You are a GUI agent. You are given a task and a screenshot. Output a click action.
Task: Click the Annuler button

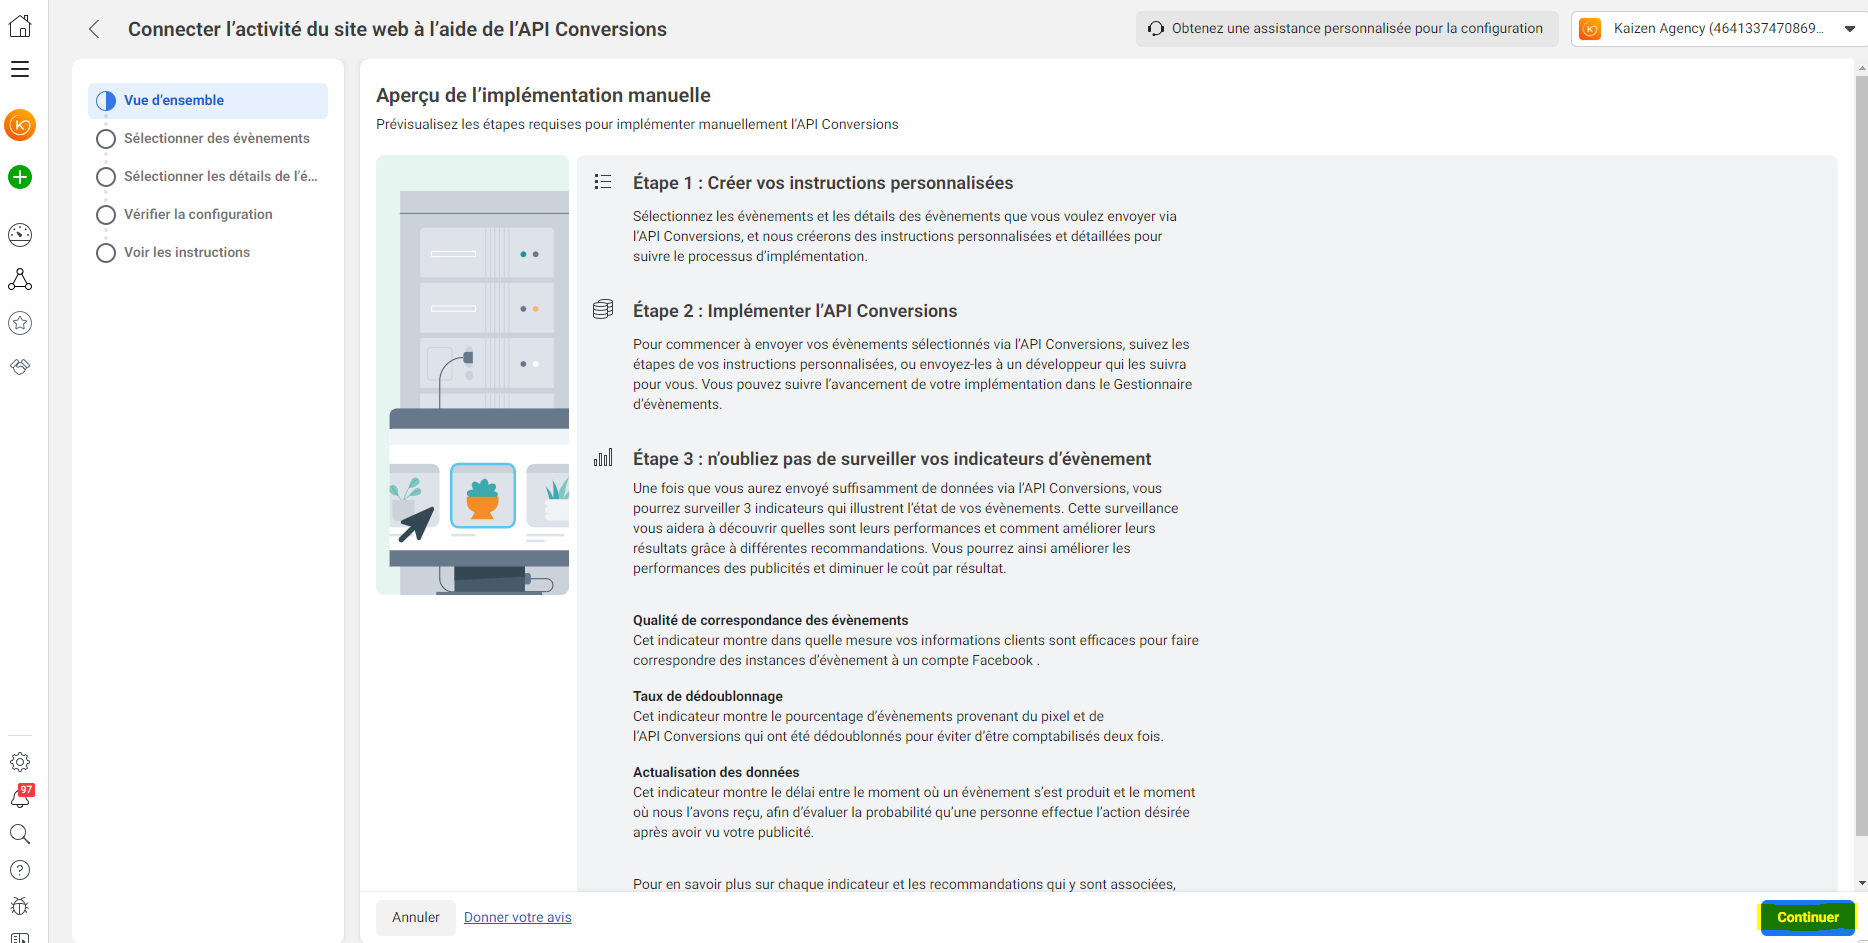[x=416, y=917]
